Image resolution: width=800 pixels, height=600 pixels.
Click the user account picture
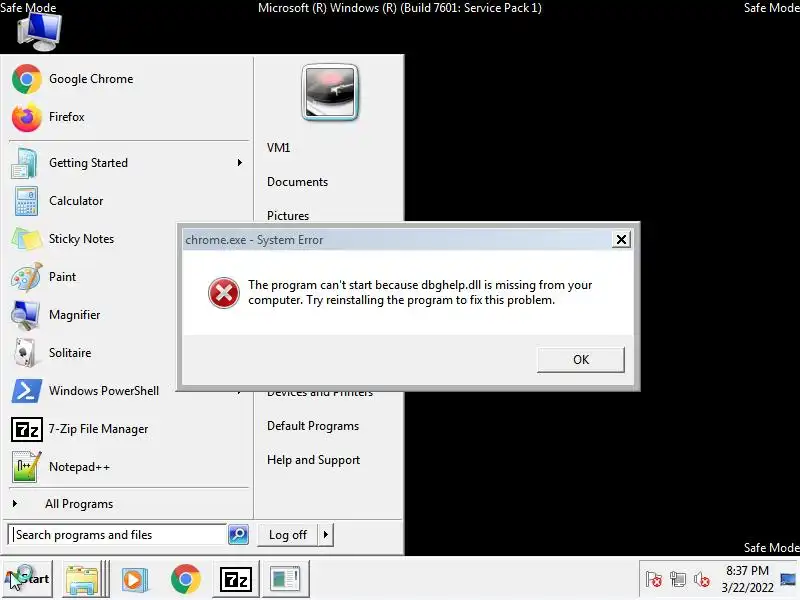(330, 92)
